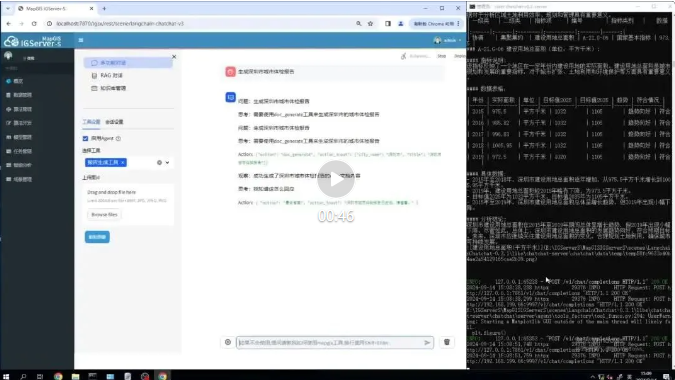Close the side panel with the X
Viewport: 675px width, 380px height.
[x=174, y=56]
